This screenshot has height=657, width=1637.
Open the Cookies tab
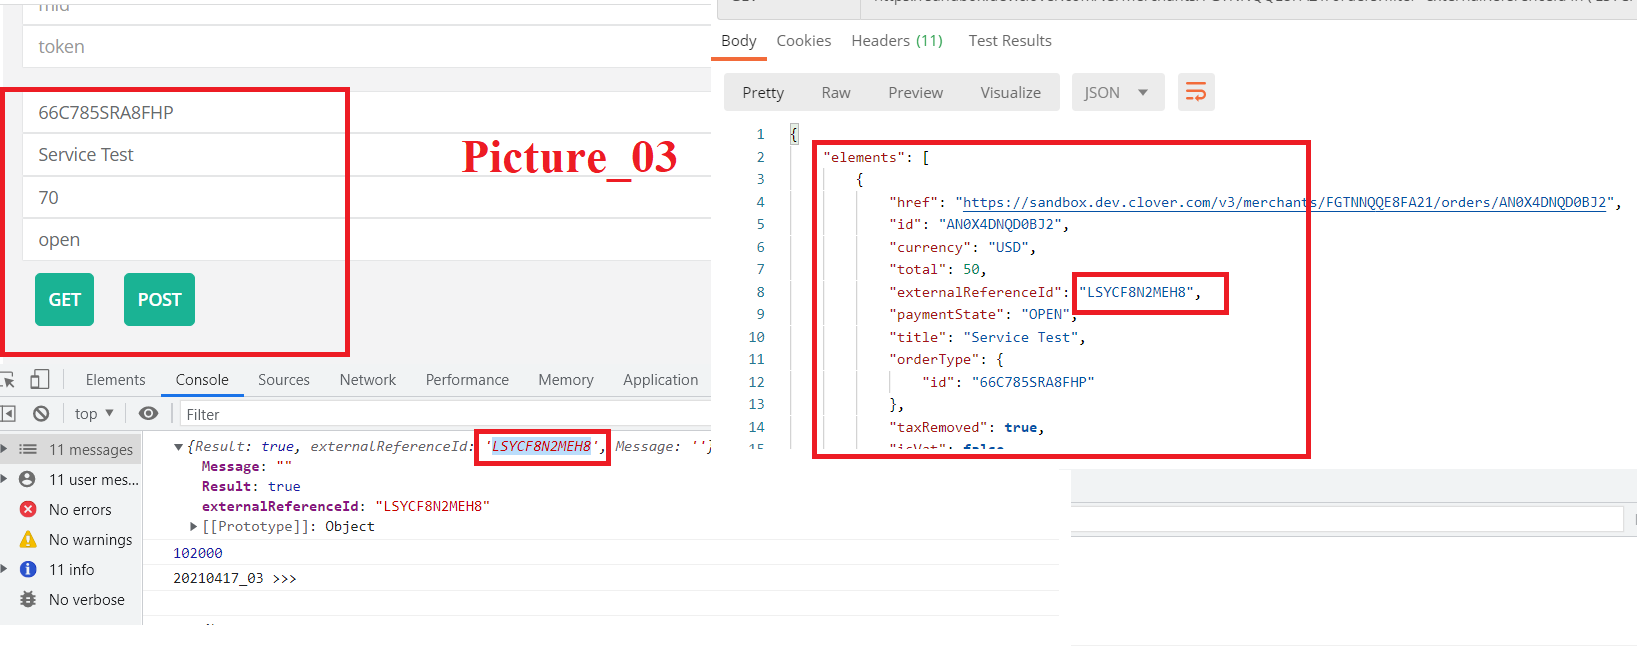(x=804, y=40)
